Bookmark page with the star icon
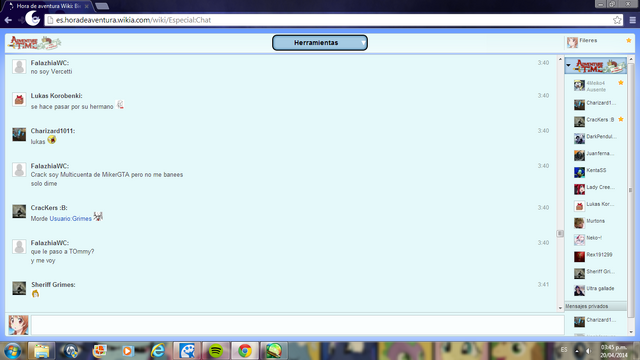 point(617,20)
